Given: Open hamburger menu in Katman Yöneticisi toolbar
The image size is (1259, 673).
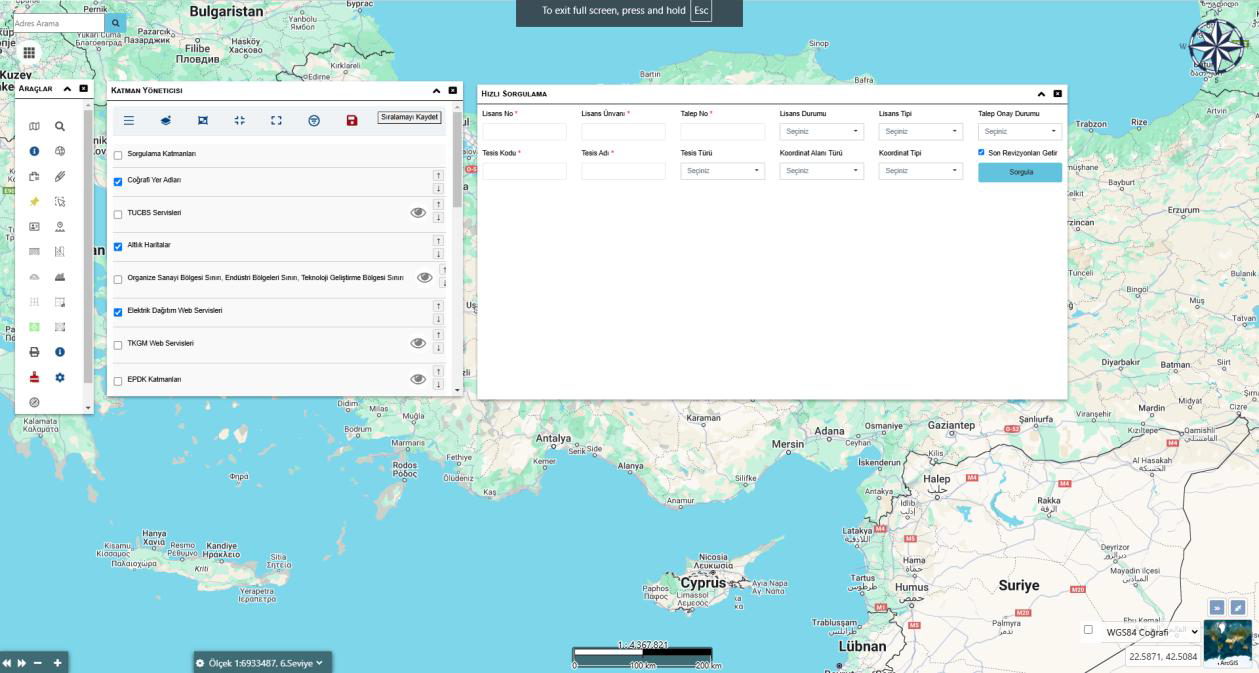Looking at the screenshot, I should 129,120.
